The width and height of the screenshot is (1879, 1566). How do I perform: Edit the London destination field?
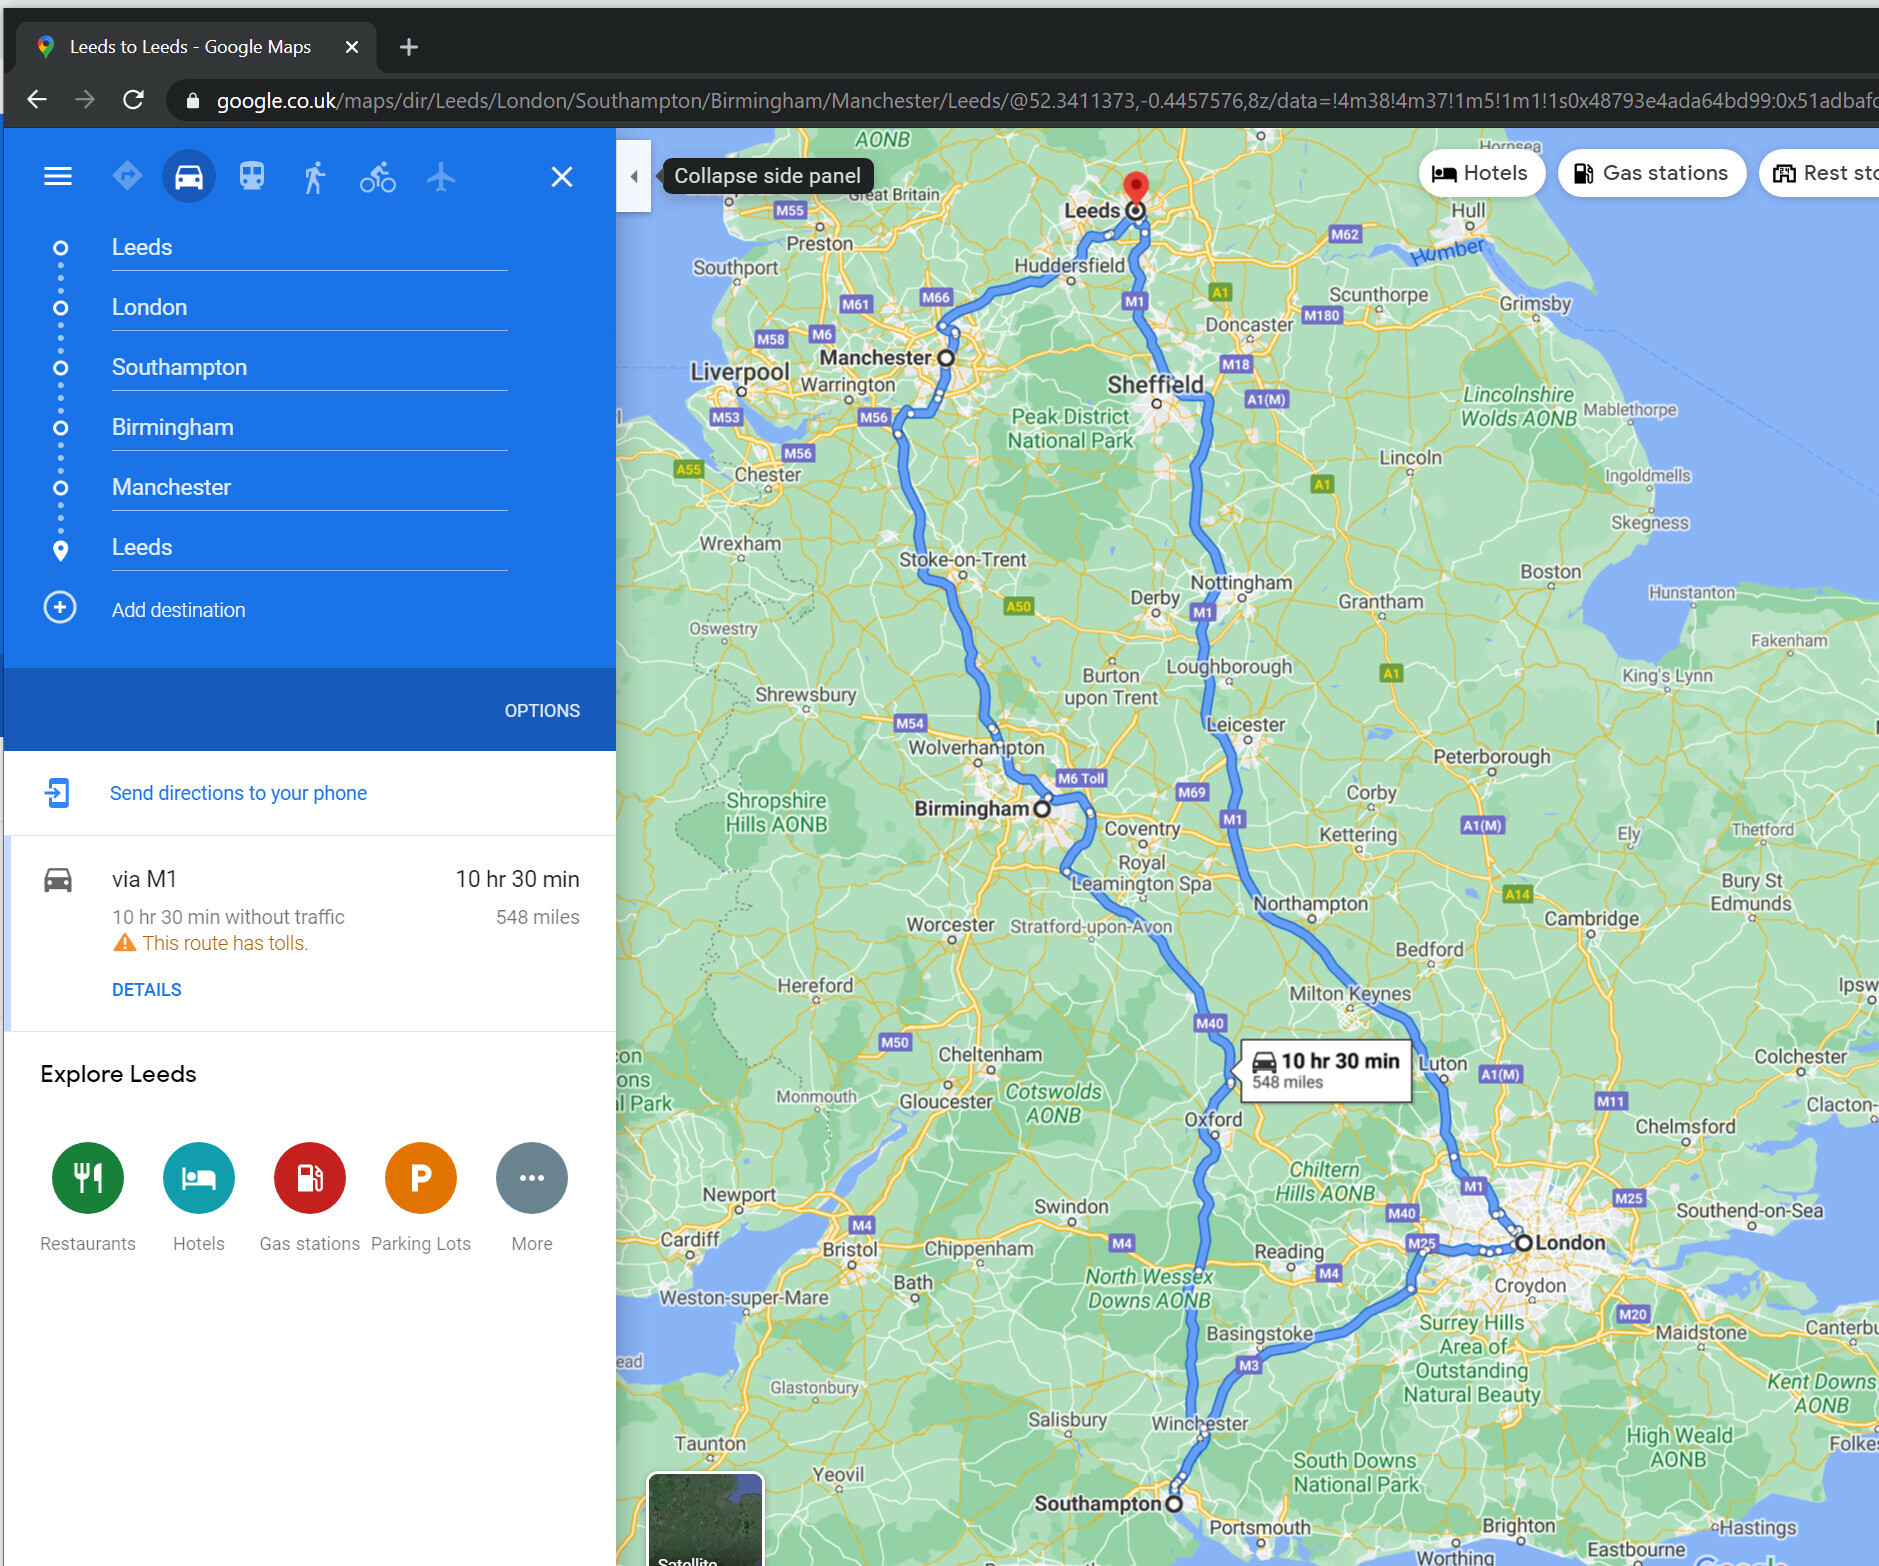click(309, 307)
